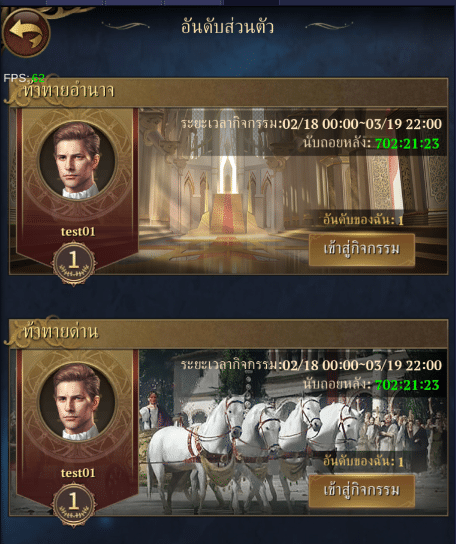Open the ท้าทายด่าน section header
Screen dimensions: 456x544
[228, 333]
